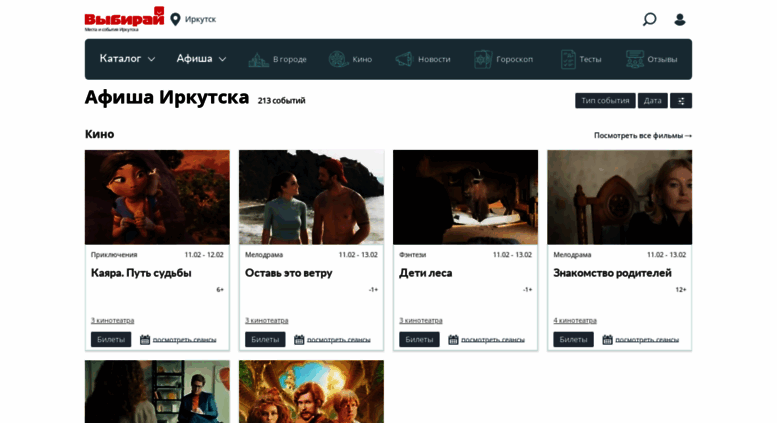This screenshot has height=423, width=777.
Task: Open the Дети леса movie title
Action: pos(426,273)
